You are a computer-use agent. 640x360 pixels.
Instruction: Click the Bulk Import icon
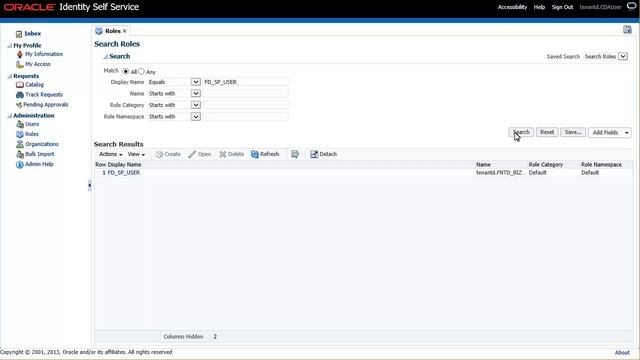point(20,154)
